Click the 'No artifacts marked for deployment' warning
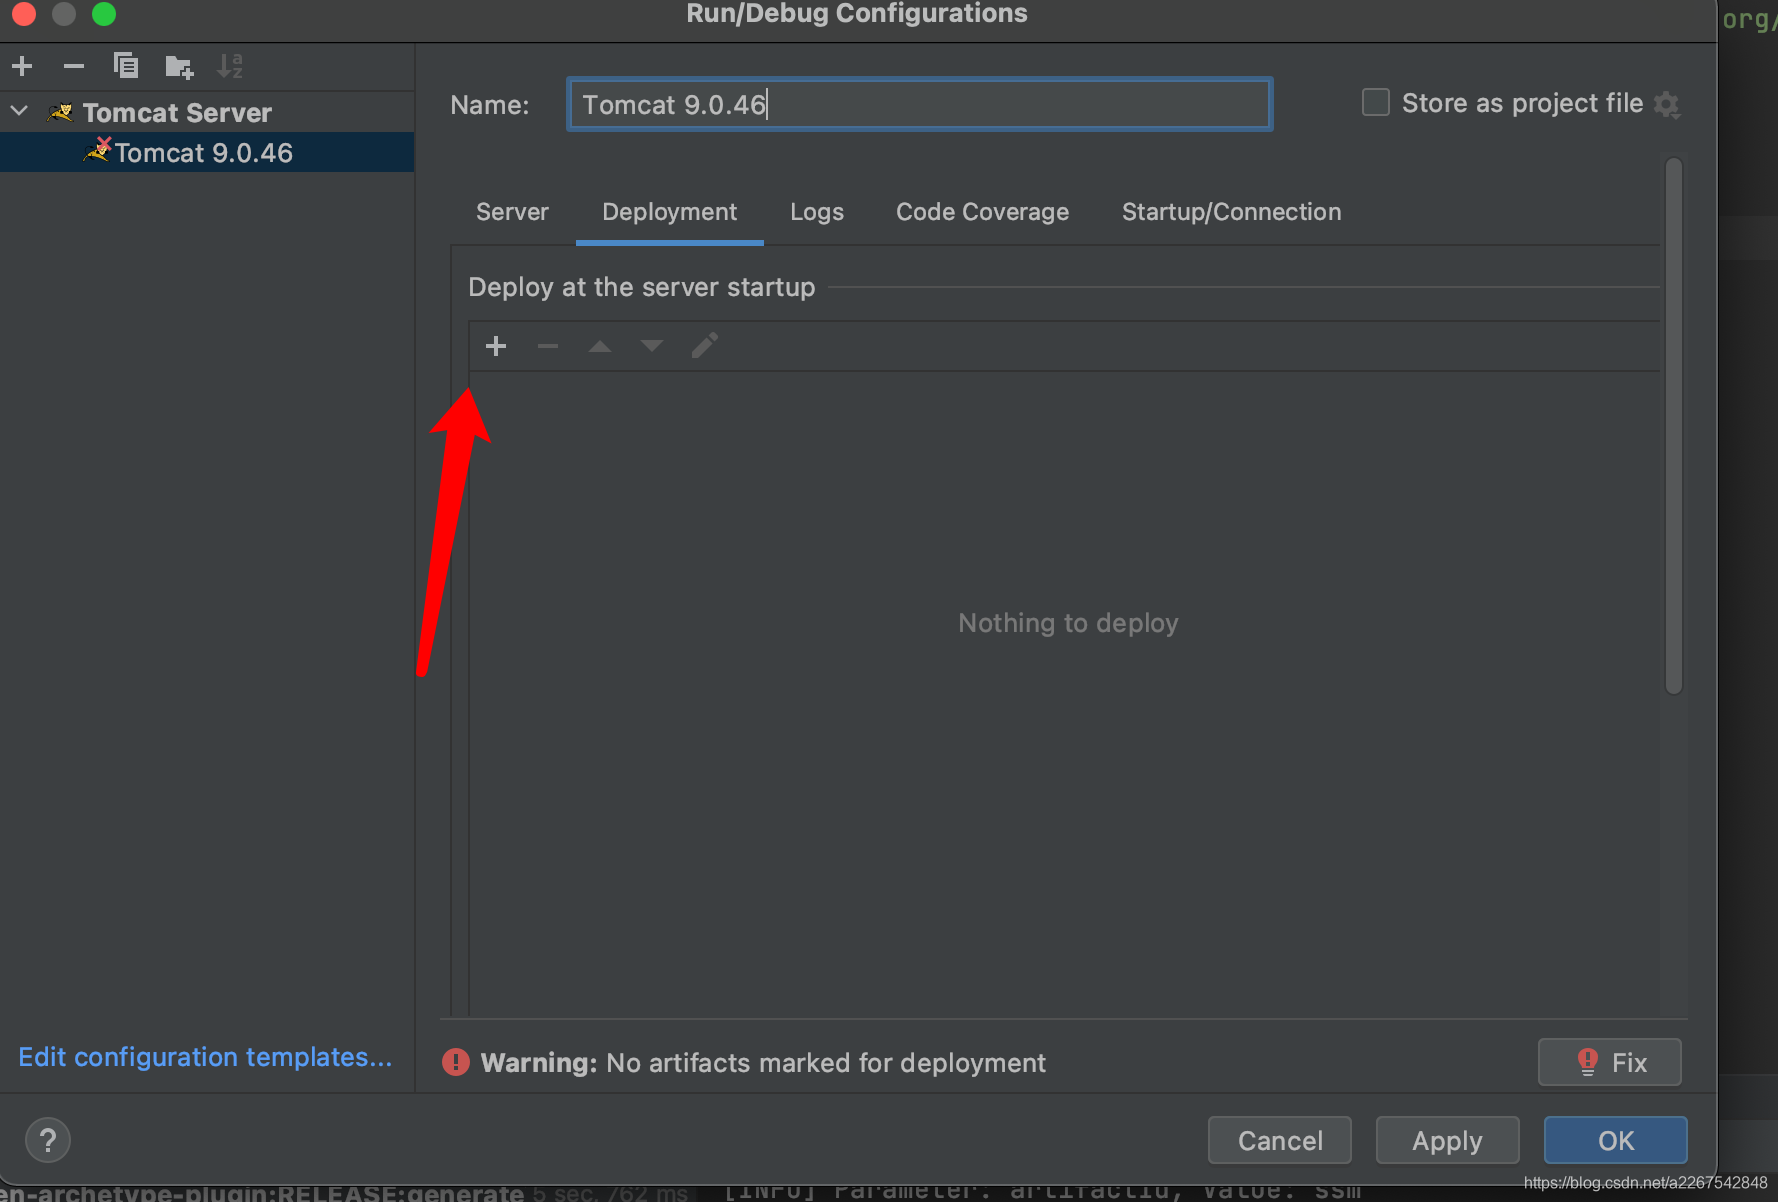1778x1202 pixels. [x=826, y=1063]
